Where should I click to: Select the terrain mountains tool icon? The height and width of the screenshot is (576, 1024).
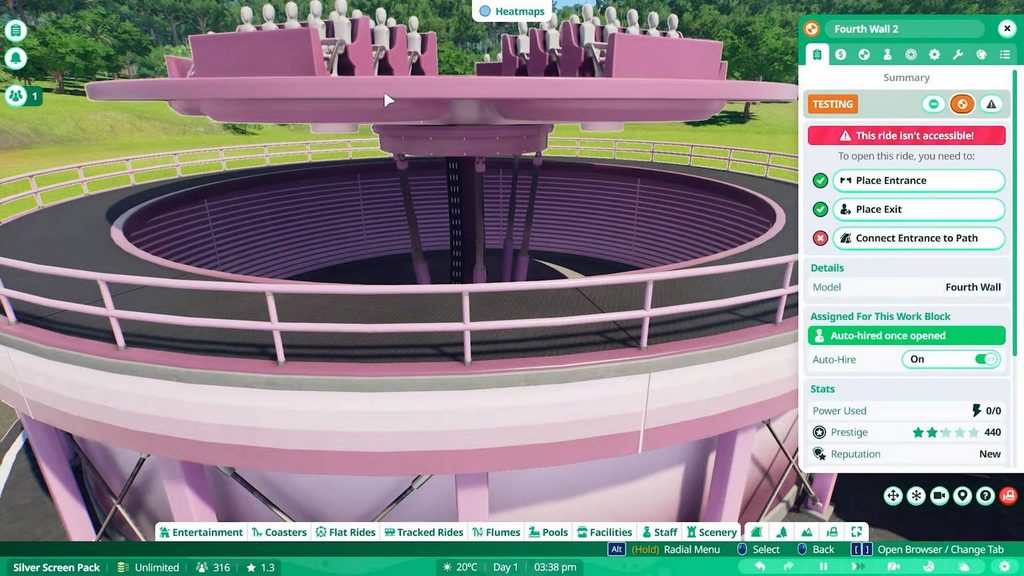(x=807, y=532)
